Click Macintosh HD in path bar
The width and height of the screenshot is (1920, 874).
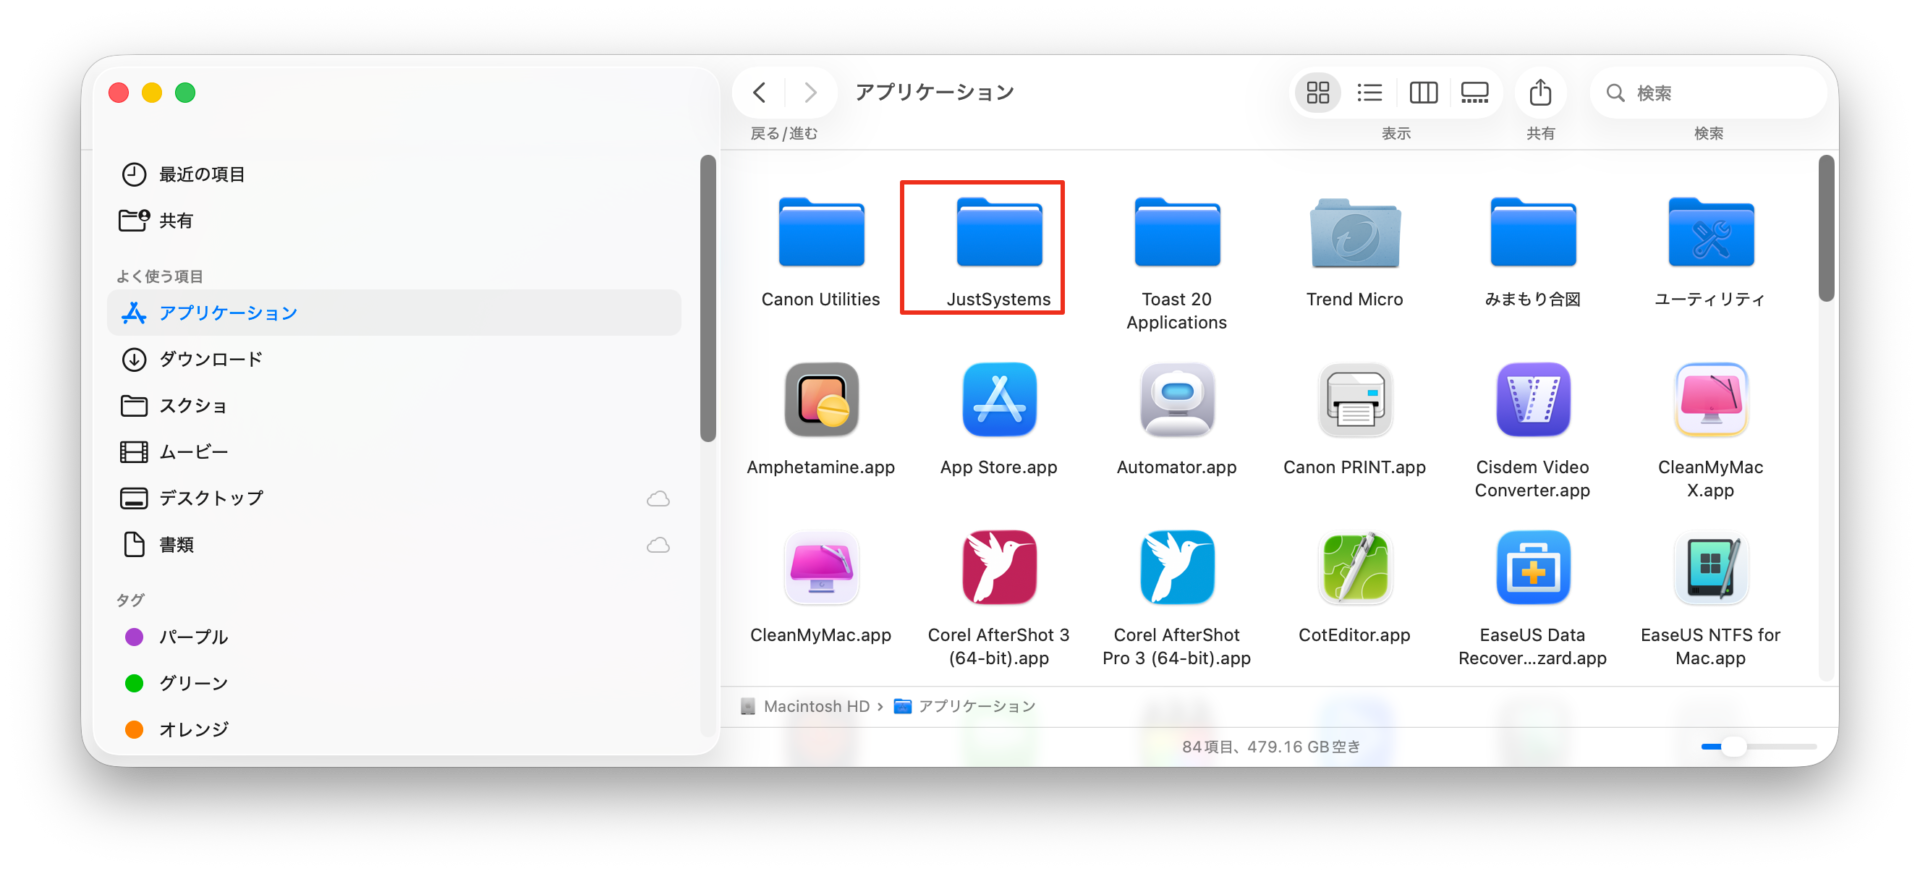point(815,706)
